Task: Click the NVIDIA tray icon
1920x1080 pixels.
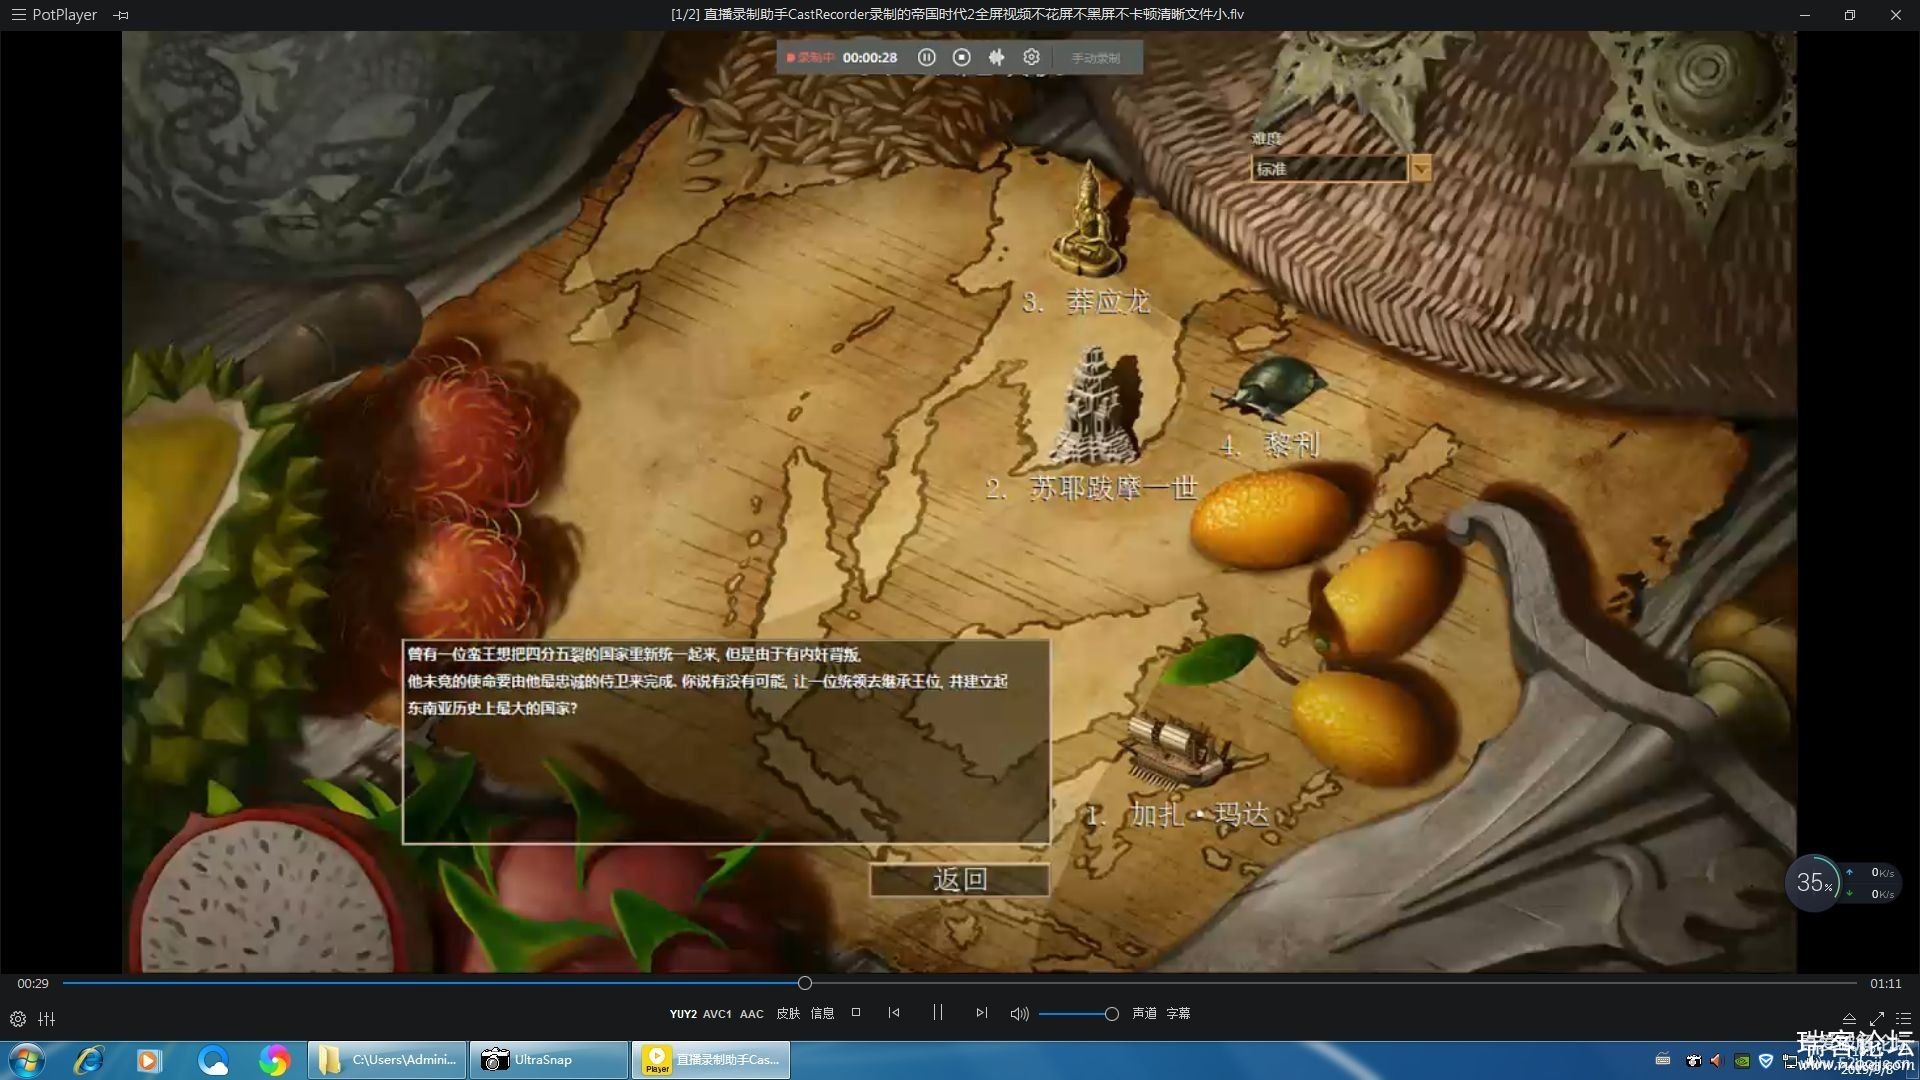Action: point(1741,1061)
